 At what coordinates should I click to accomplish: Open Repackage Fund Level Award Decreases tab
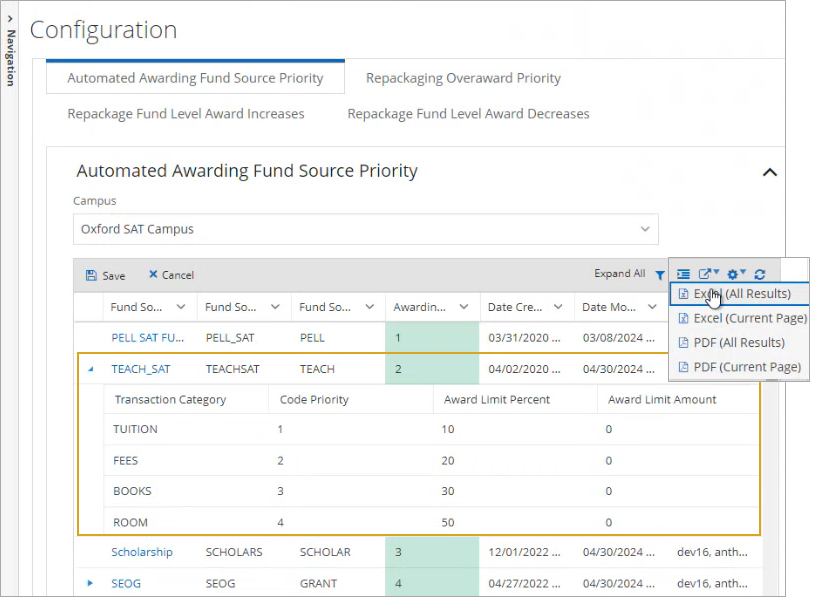coord(469,114)
